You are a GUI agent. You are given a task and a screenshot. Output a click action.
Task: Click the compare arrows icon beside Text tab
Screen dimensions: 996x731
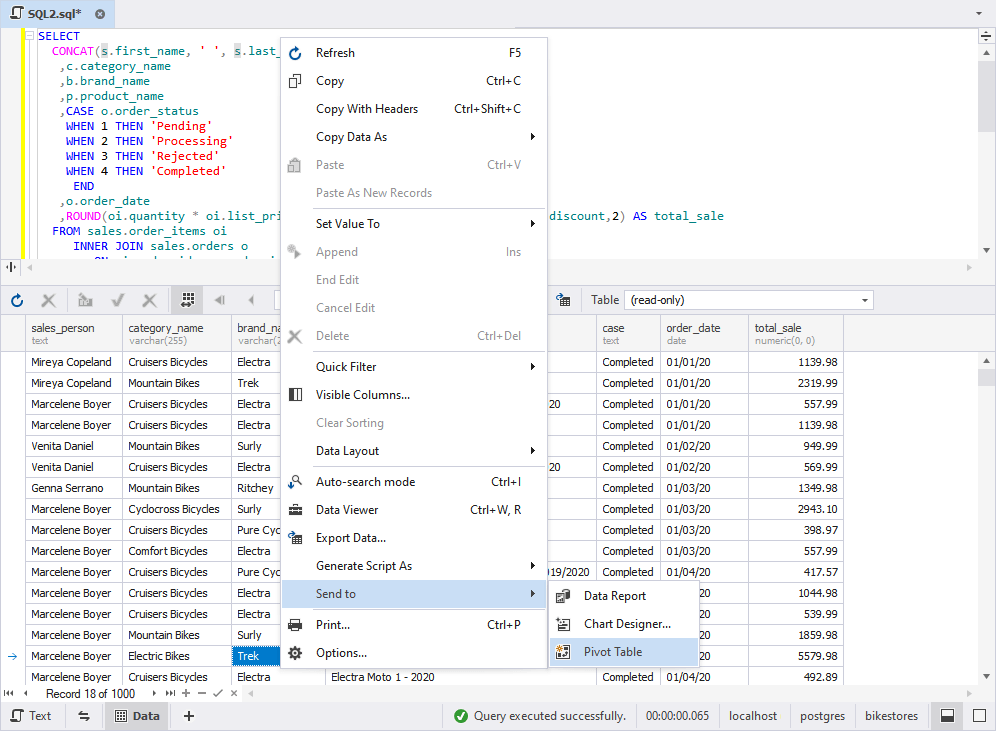tap(84, 716)
